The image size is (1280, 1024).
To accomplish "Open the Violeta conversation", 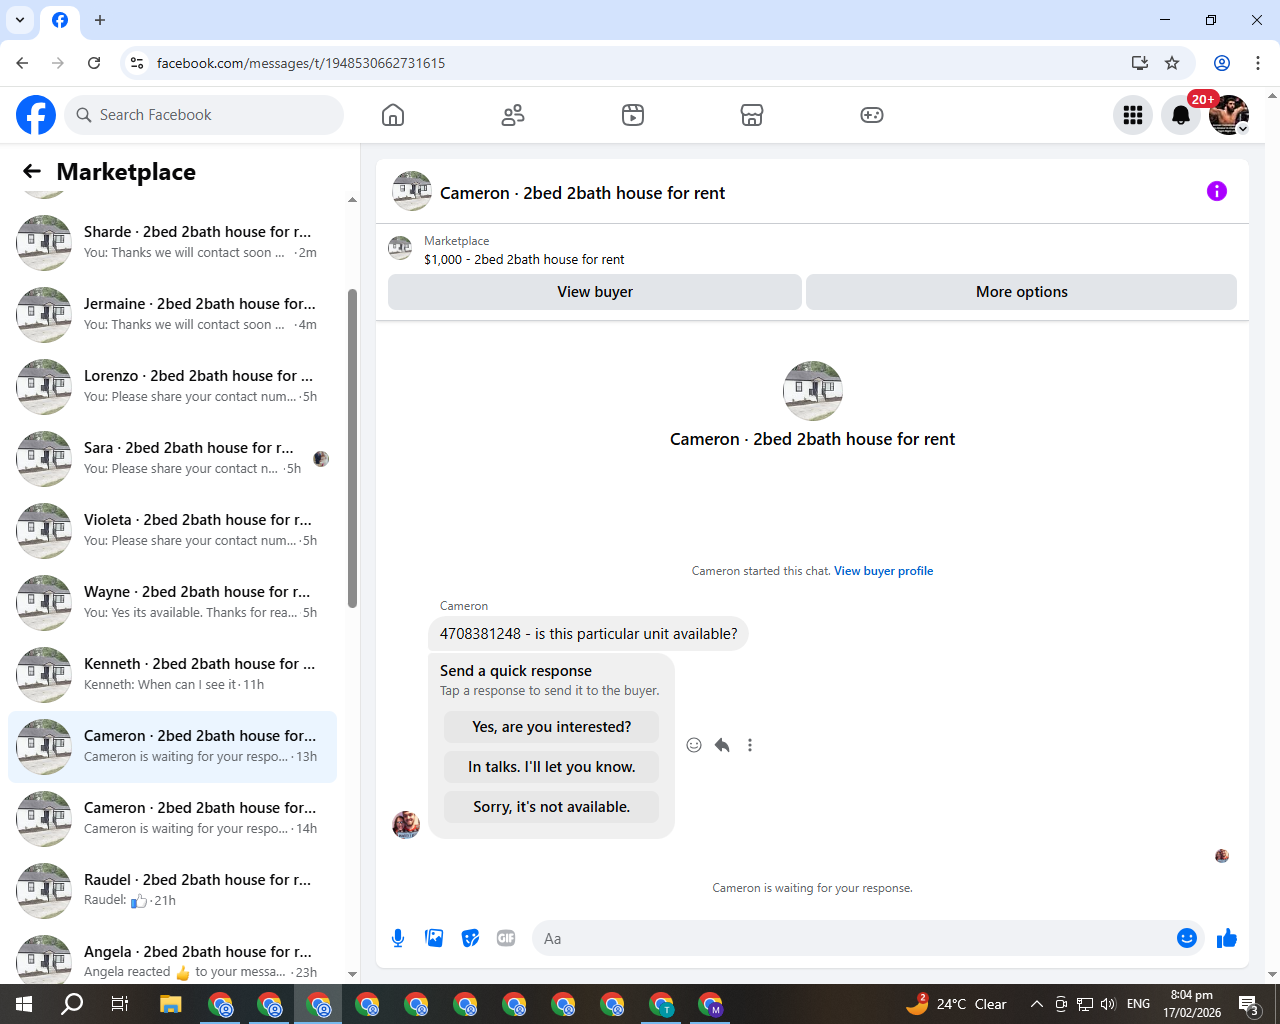I will click(172, 531).
